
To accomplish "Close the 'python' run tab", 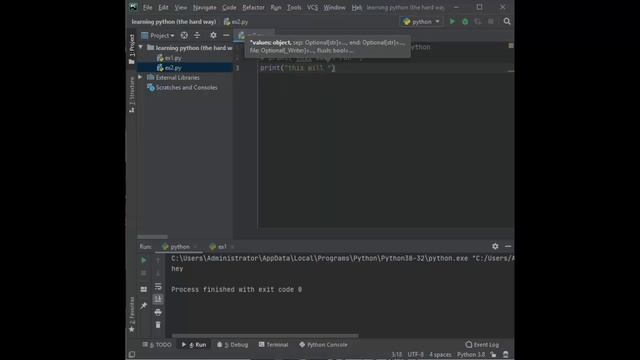I will tap(196, 247).
